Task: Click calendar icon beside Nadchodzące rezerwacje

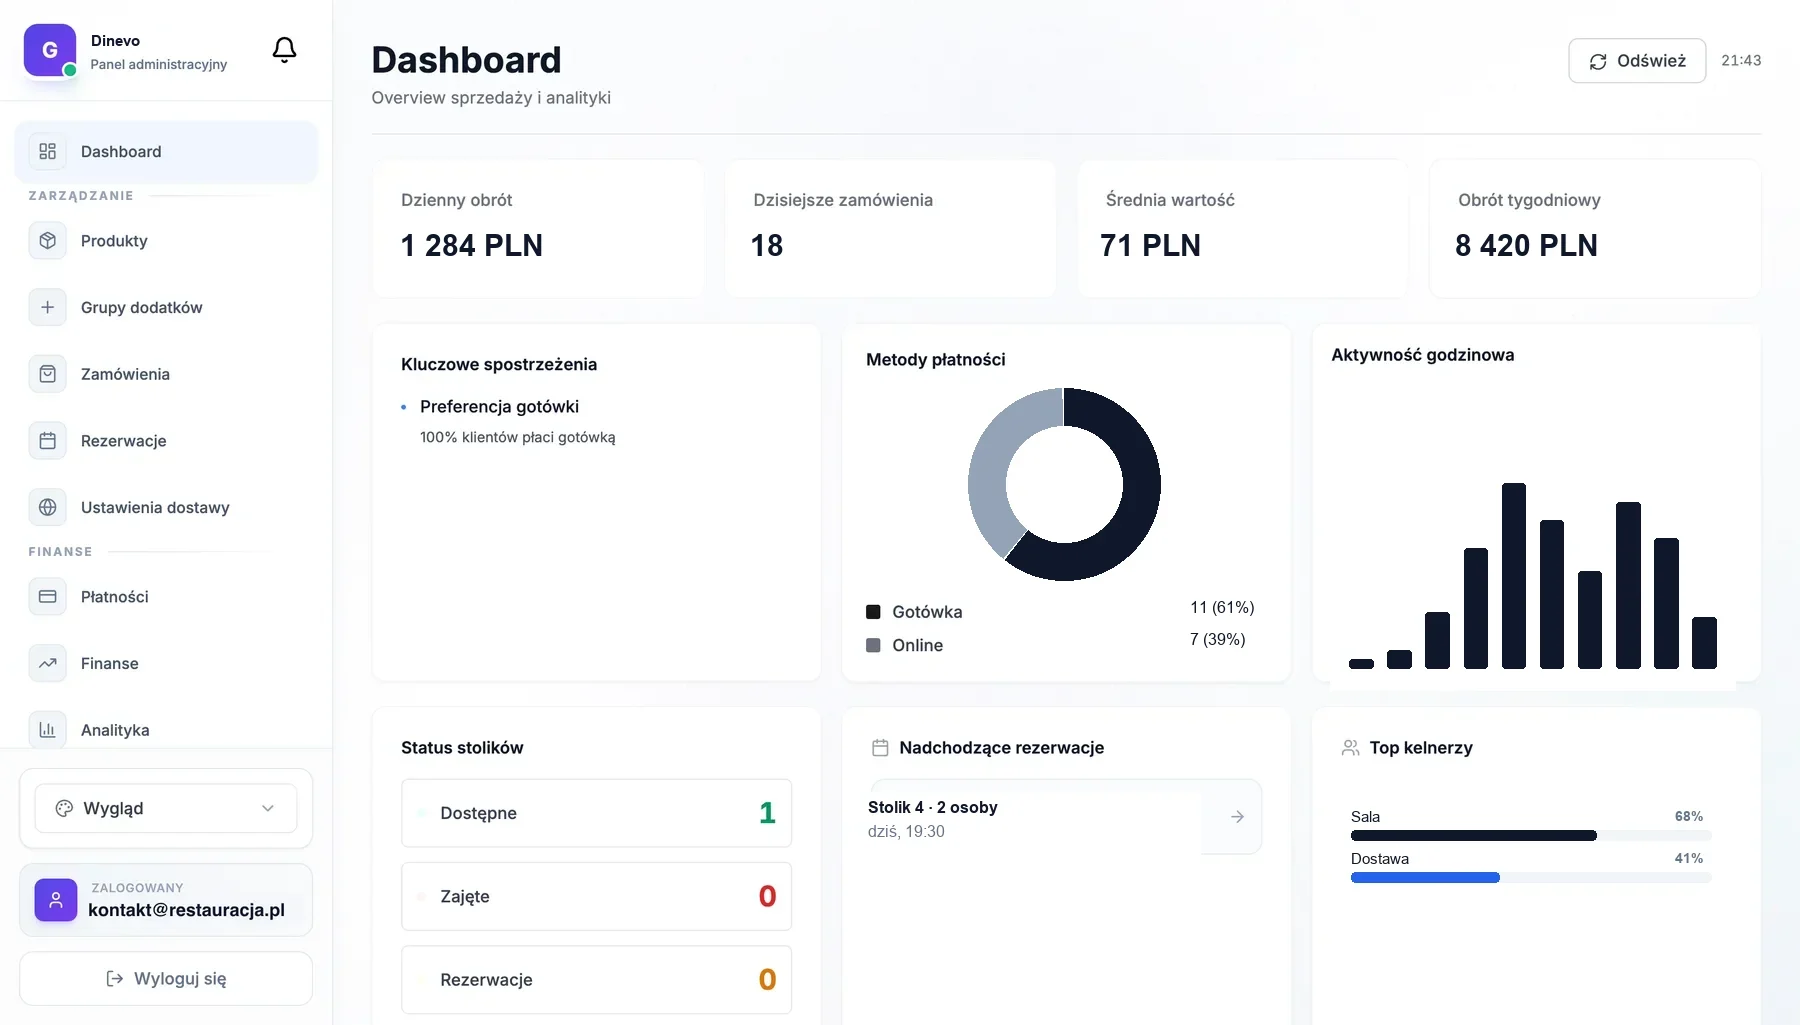Action: (880, 748)
